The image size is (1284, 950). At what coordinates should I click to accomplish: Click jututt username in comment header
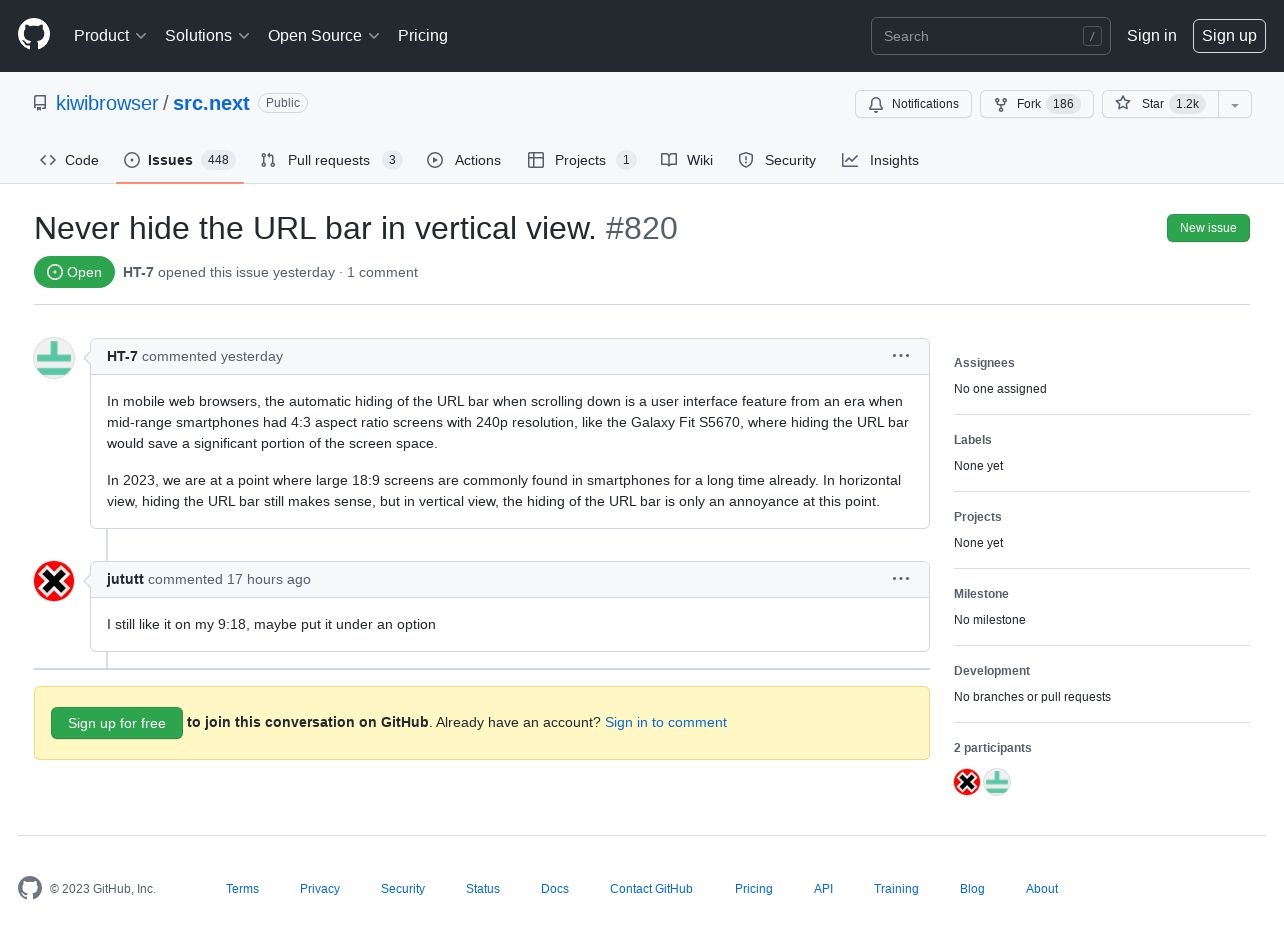click(x=125, y=579)
